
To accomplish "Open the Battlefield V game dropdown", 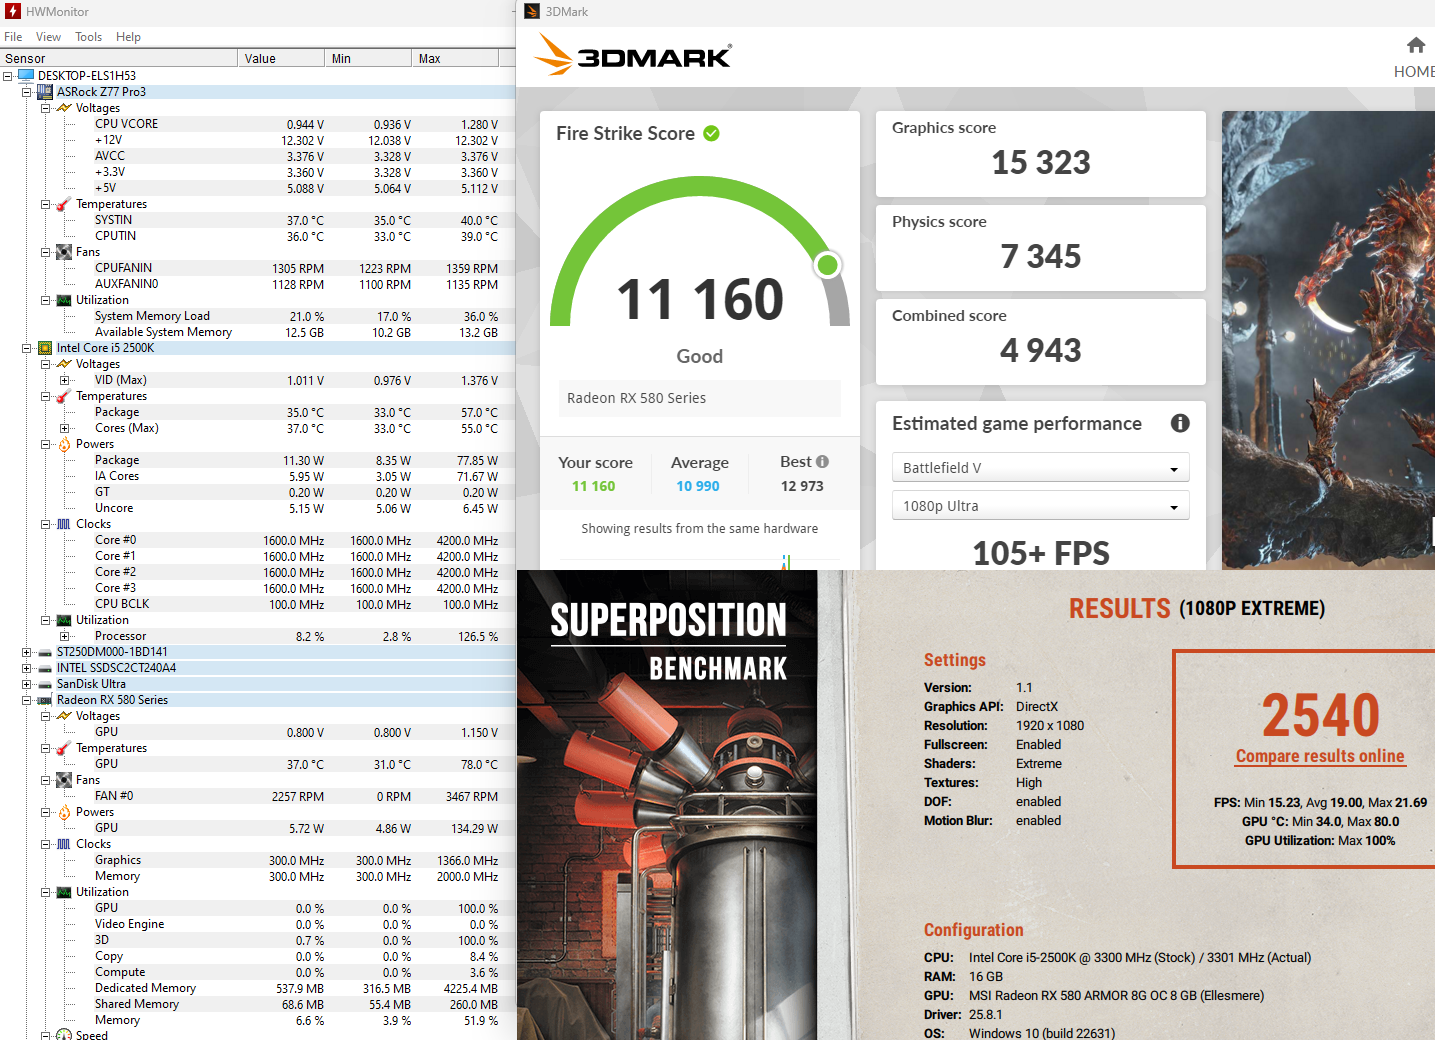I will point(1040,468).
